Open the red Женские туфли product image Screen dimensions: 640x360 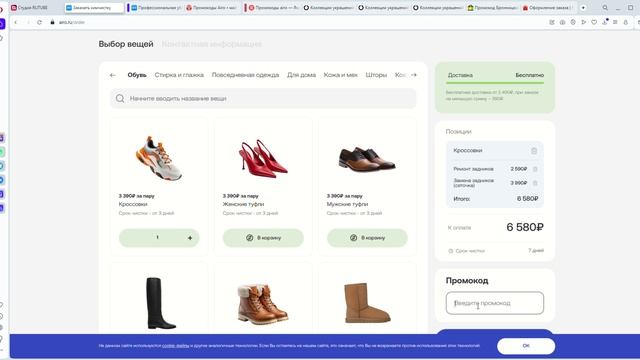tap(263, 158)
